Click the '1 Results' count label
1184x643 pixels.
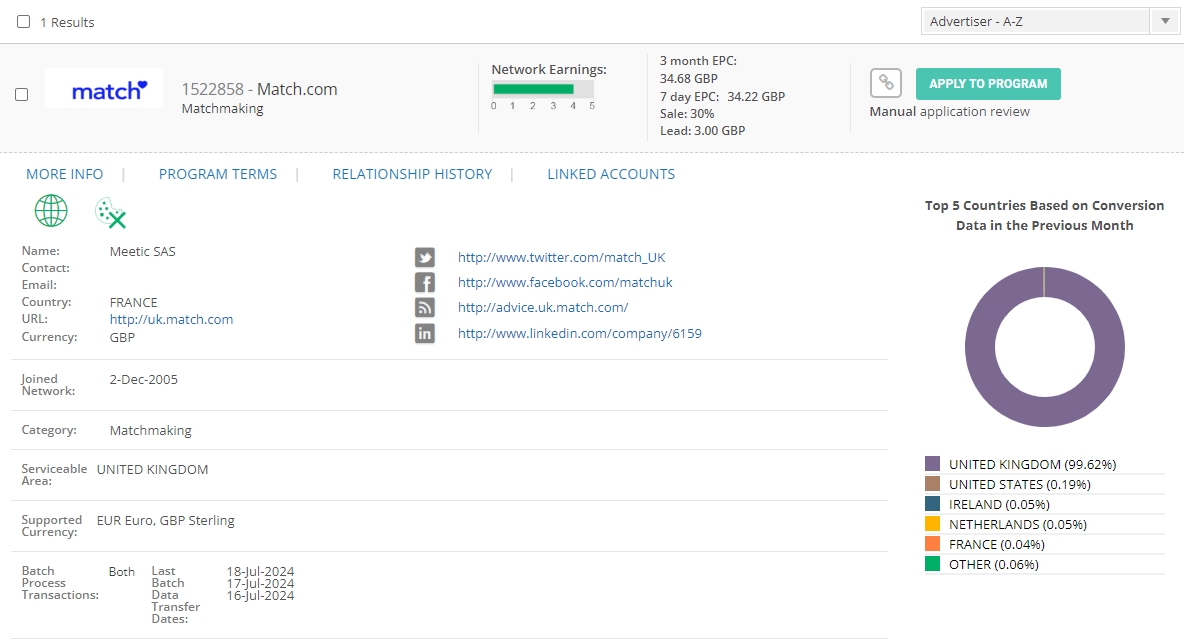click(67, 23)
